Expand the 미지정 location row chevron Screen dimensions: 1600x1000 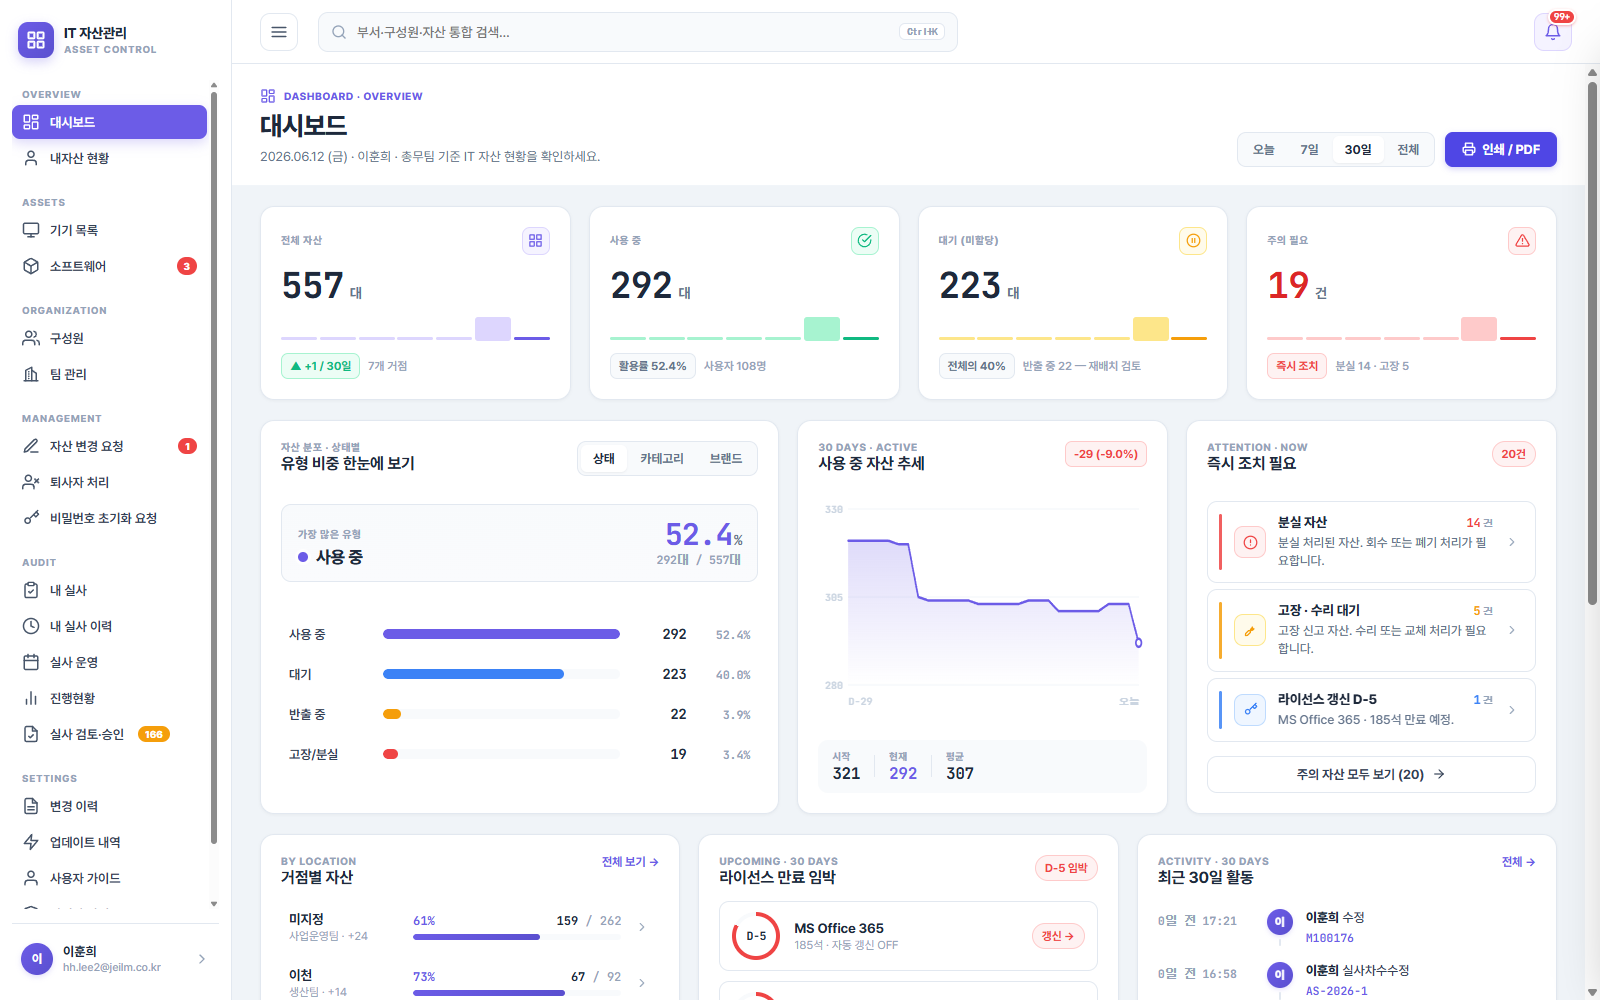tap(642, 927)
